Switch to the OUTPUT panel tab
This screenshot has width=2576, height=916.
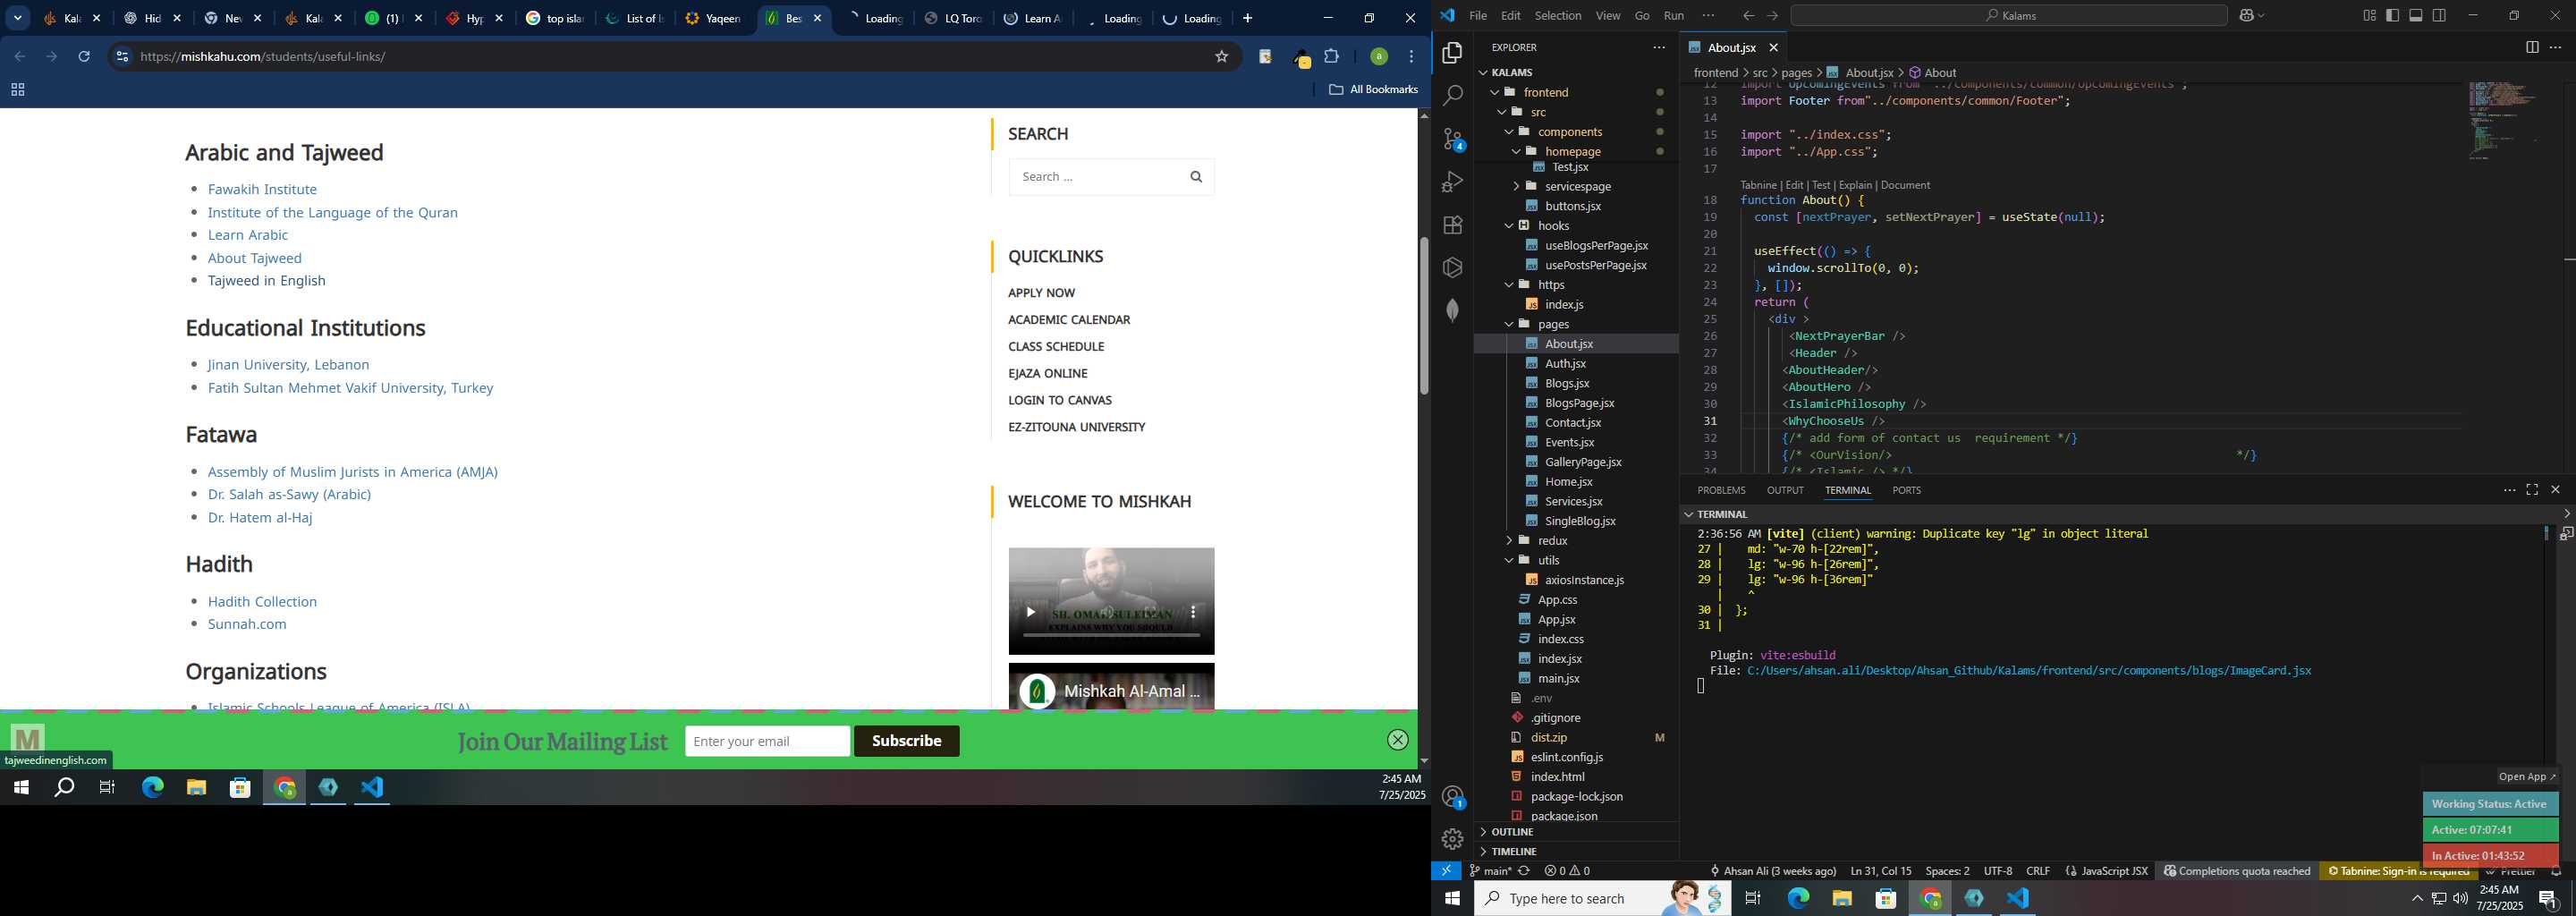tap(1785, 491)
